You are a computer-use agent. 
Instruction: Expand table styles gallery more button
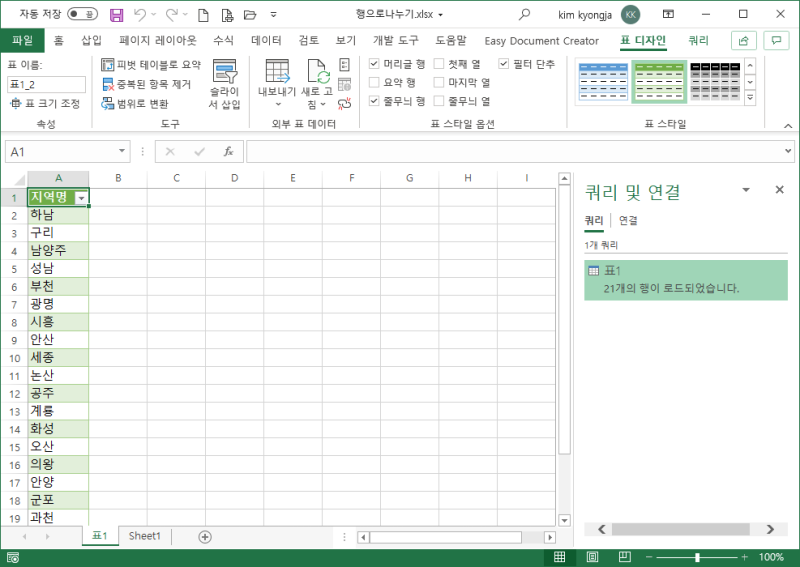[x=750, y=97]
